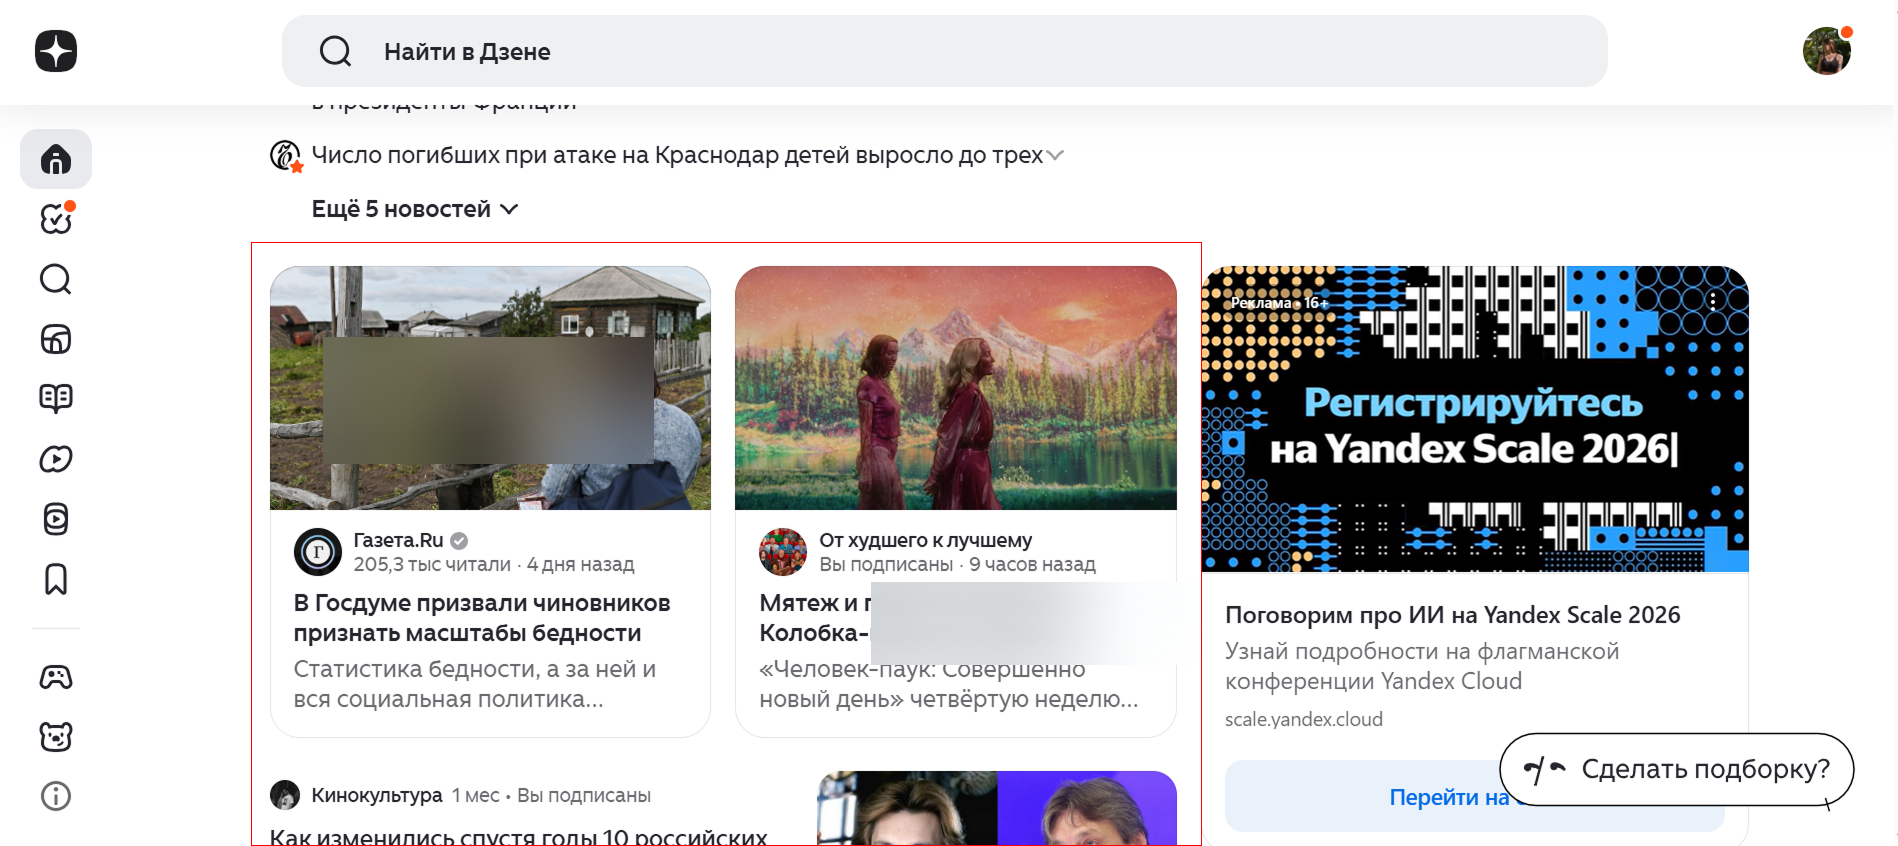Click "Человек-паук" article snippet text
1898x846 pixels.
(x=949, y=684)
